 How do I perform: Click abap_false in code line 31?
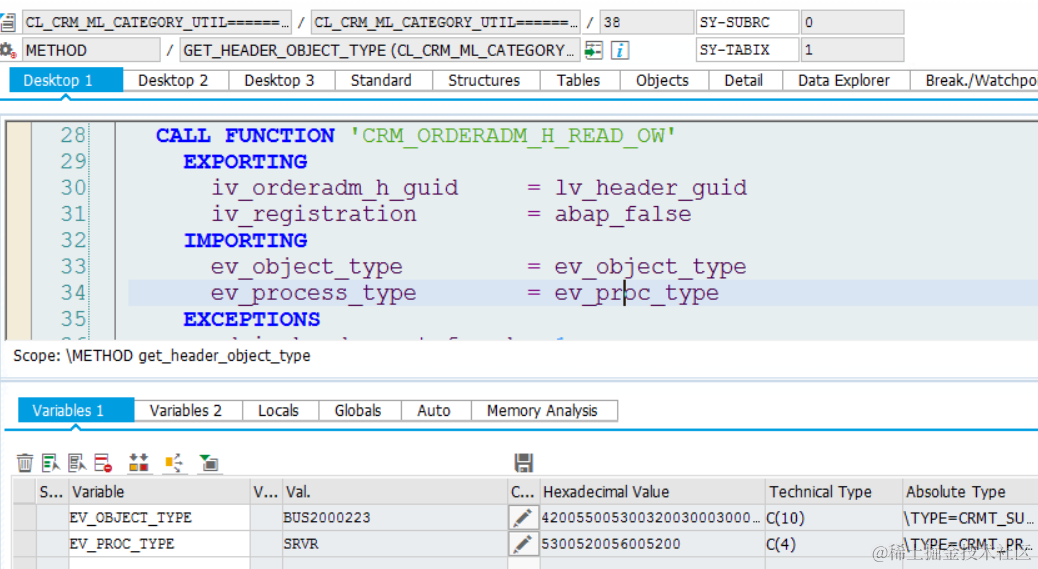(x=623, y=214)
